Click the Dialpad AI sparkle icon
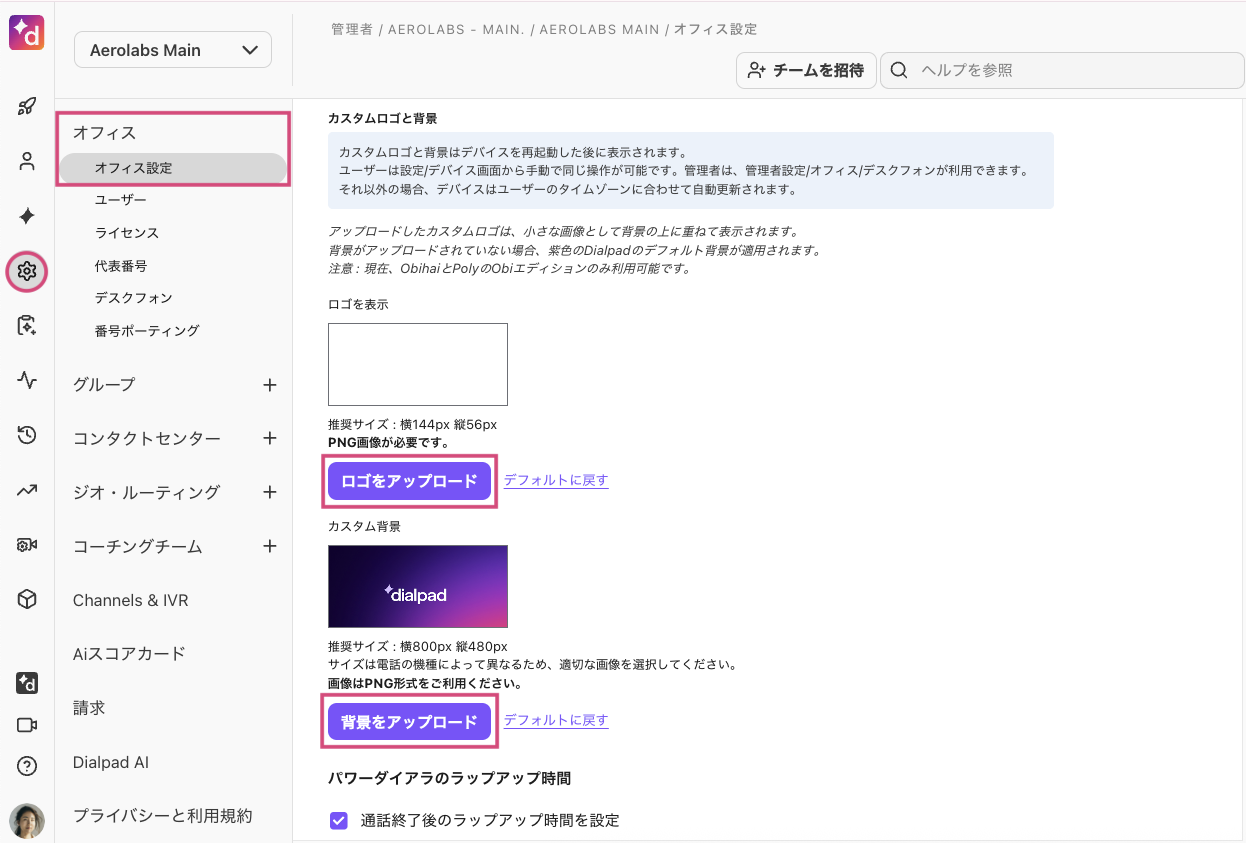The height and width of the screenshot is (843, 1246). (x=27, y=216)
